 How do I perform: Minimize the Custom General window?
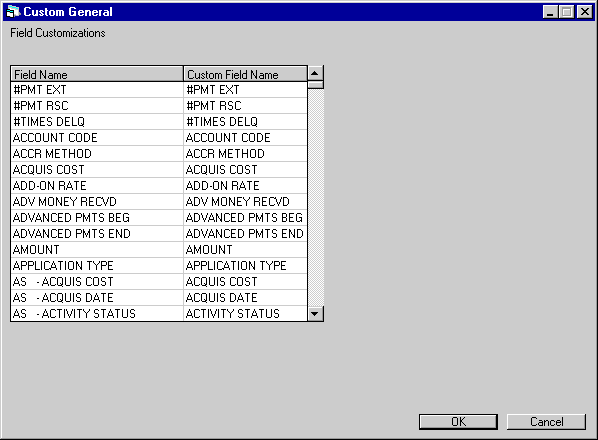550,12
